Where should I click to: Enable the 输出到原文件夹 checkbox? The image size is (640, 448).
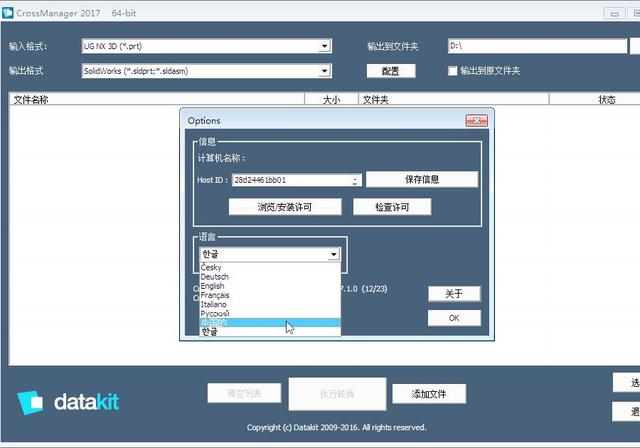click(453, 71)
